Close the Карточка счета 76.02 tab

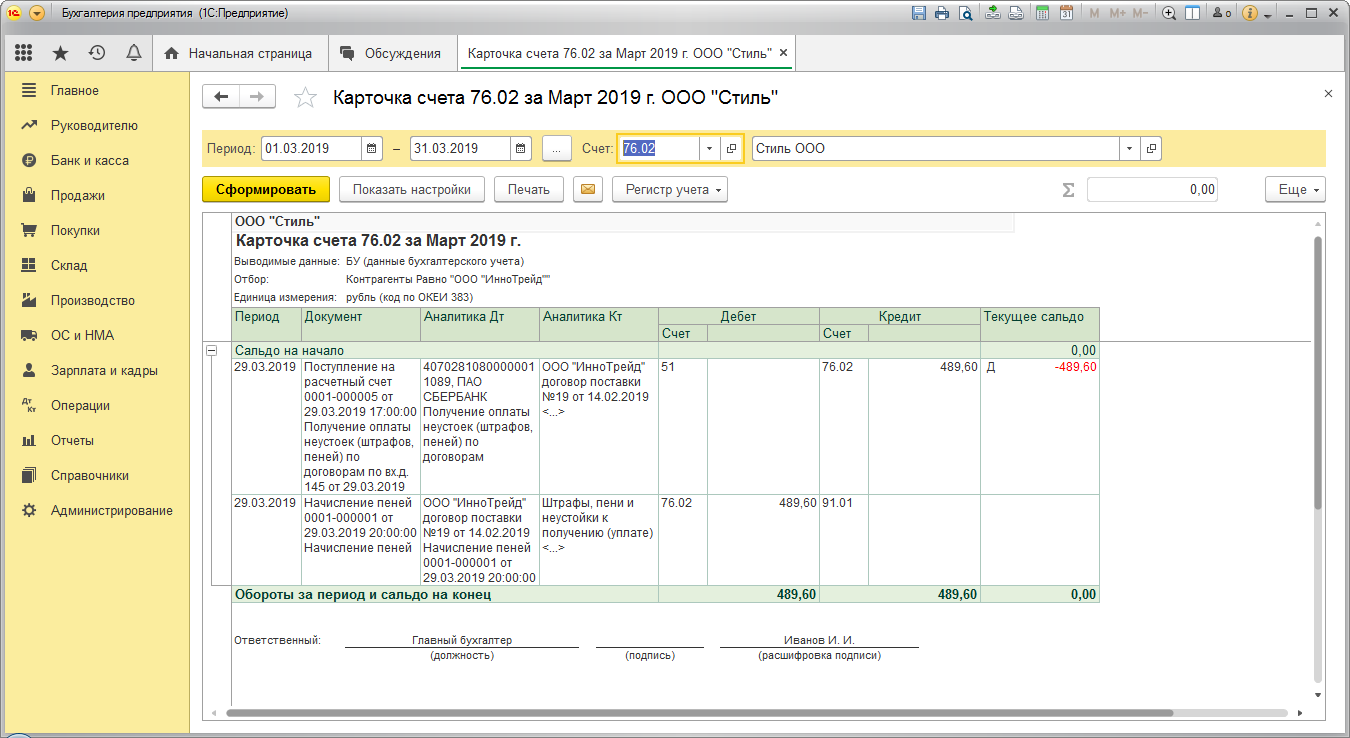[783, 53]
